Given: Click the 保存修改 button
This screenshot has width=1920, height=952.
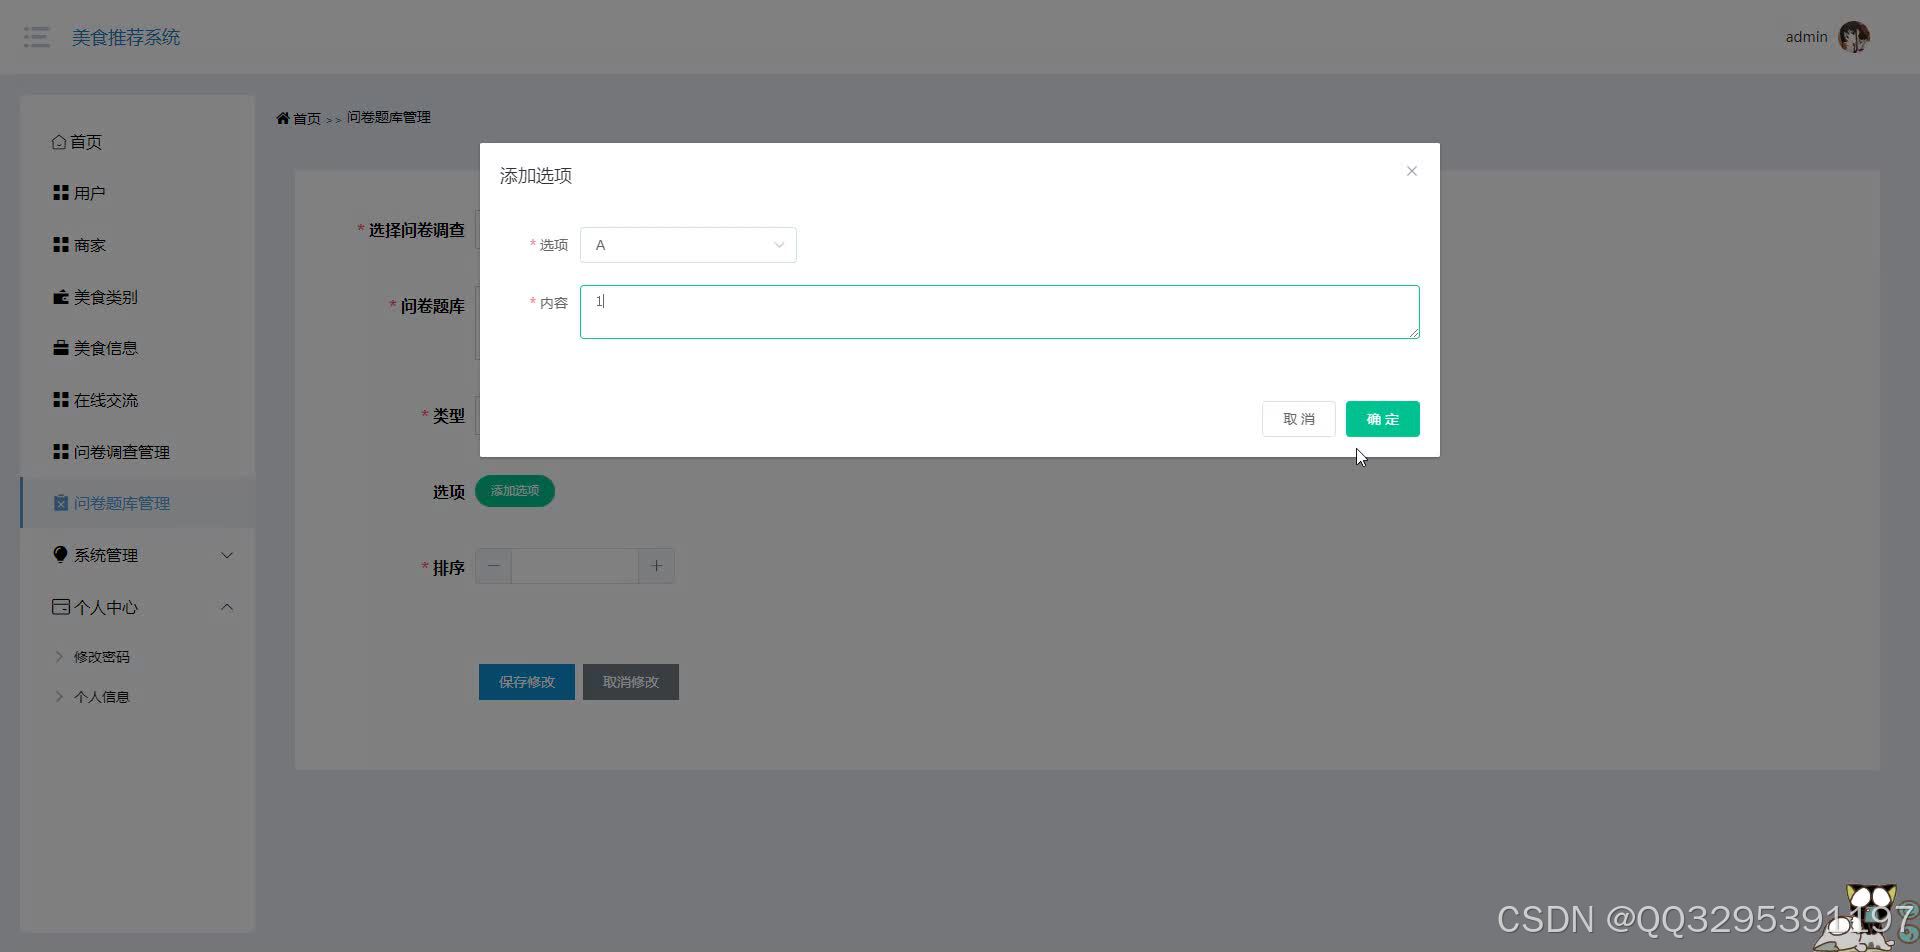Looking at the screenshot, I should click(527, 682).
